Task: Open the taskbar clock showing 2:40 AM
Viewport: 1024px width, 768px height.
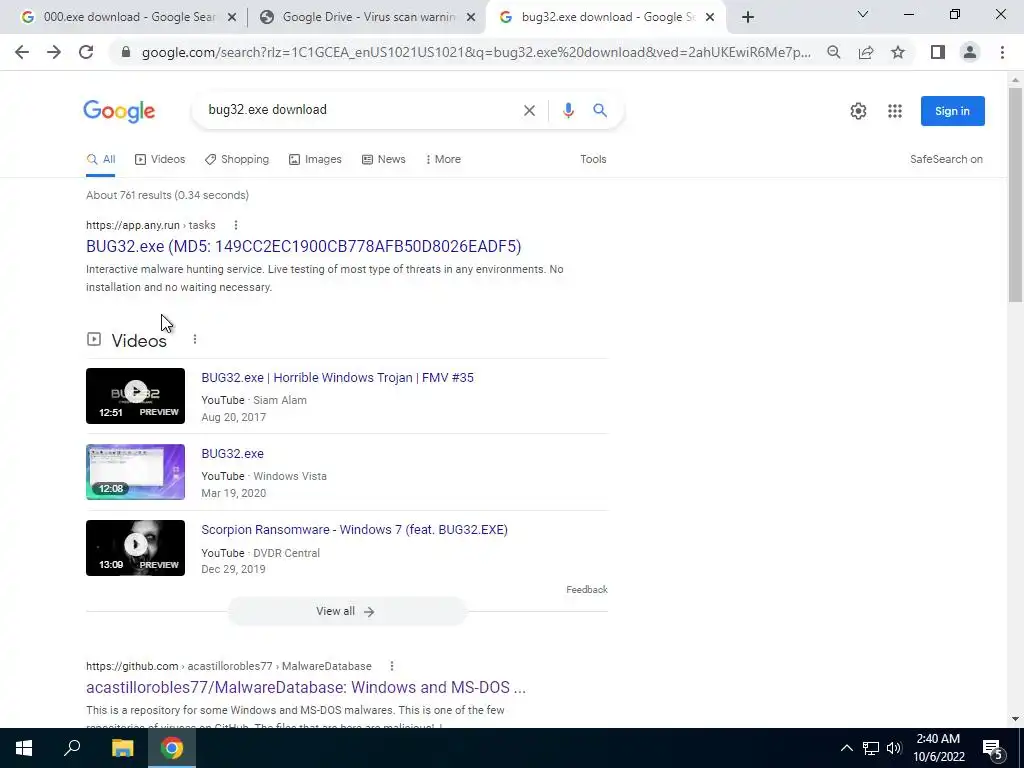Action: point(938,748)
